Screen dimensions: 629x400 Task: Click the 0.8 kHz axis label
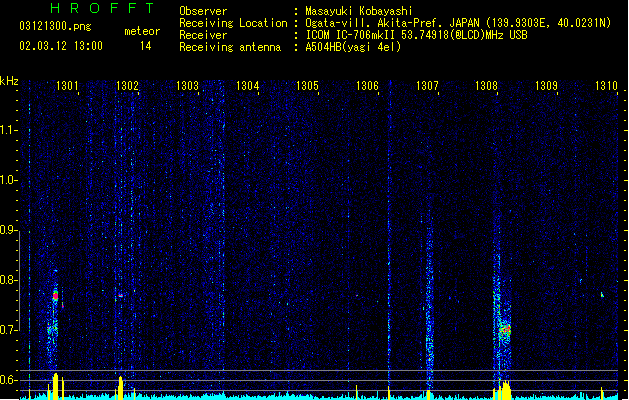[x=8, y=280]
